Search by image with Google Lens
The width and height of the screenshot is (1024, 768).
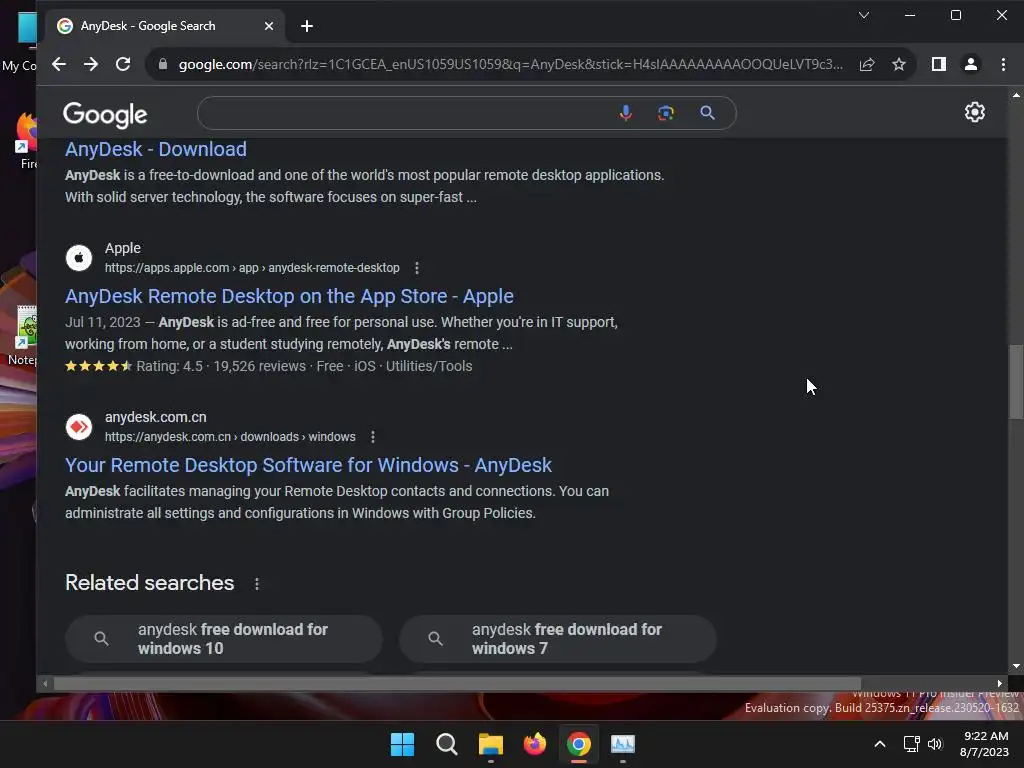click(665, 113)
